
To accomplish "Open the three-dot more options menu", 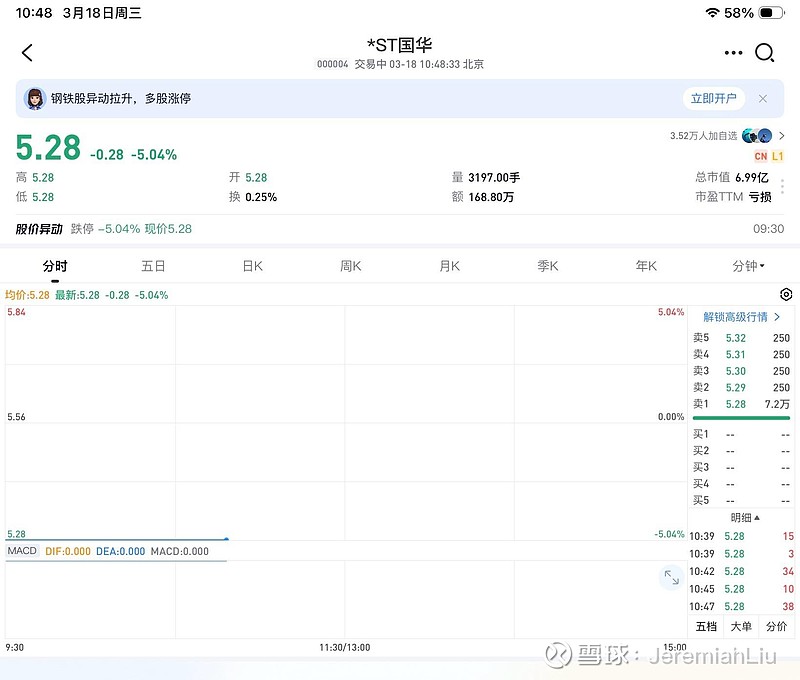I will (734, 53).
